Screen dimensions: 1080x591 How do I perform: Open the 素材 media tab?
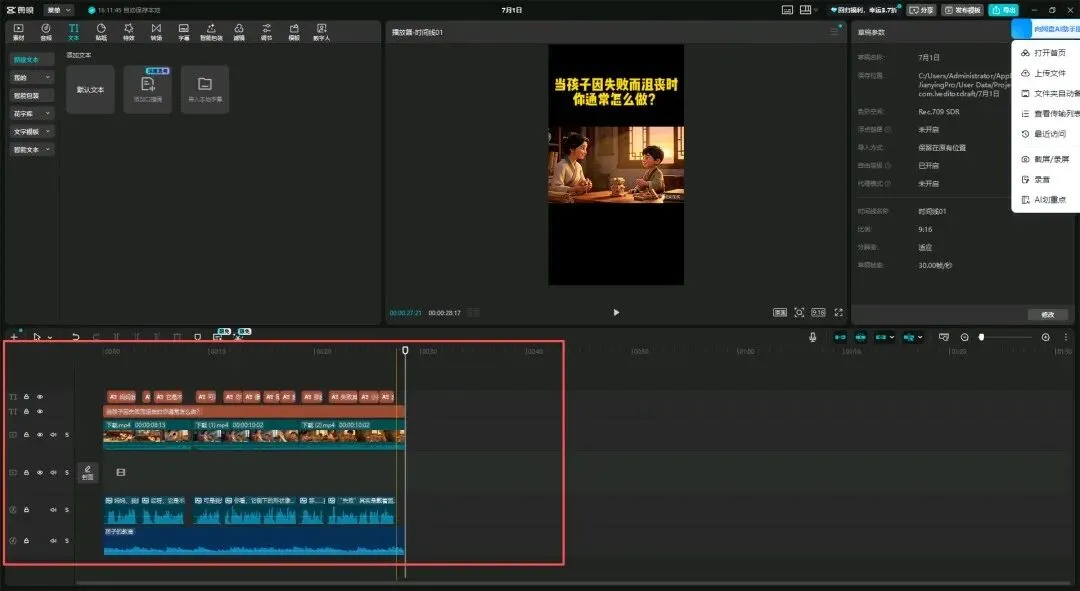click(x=19, y=32)
